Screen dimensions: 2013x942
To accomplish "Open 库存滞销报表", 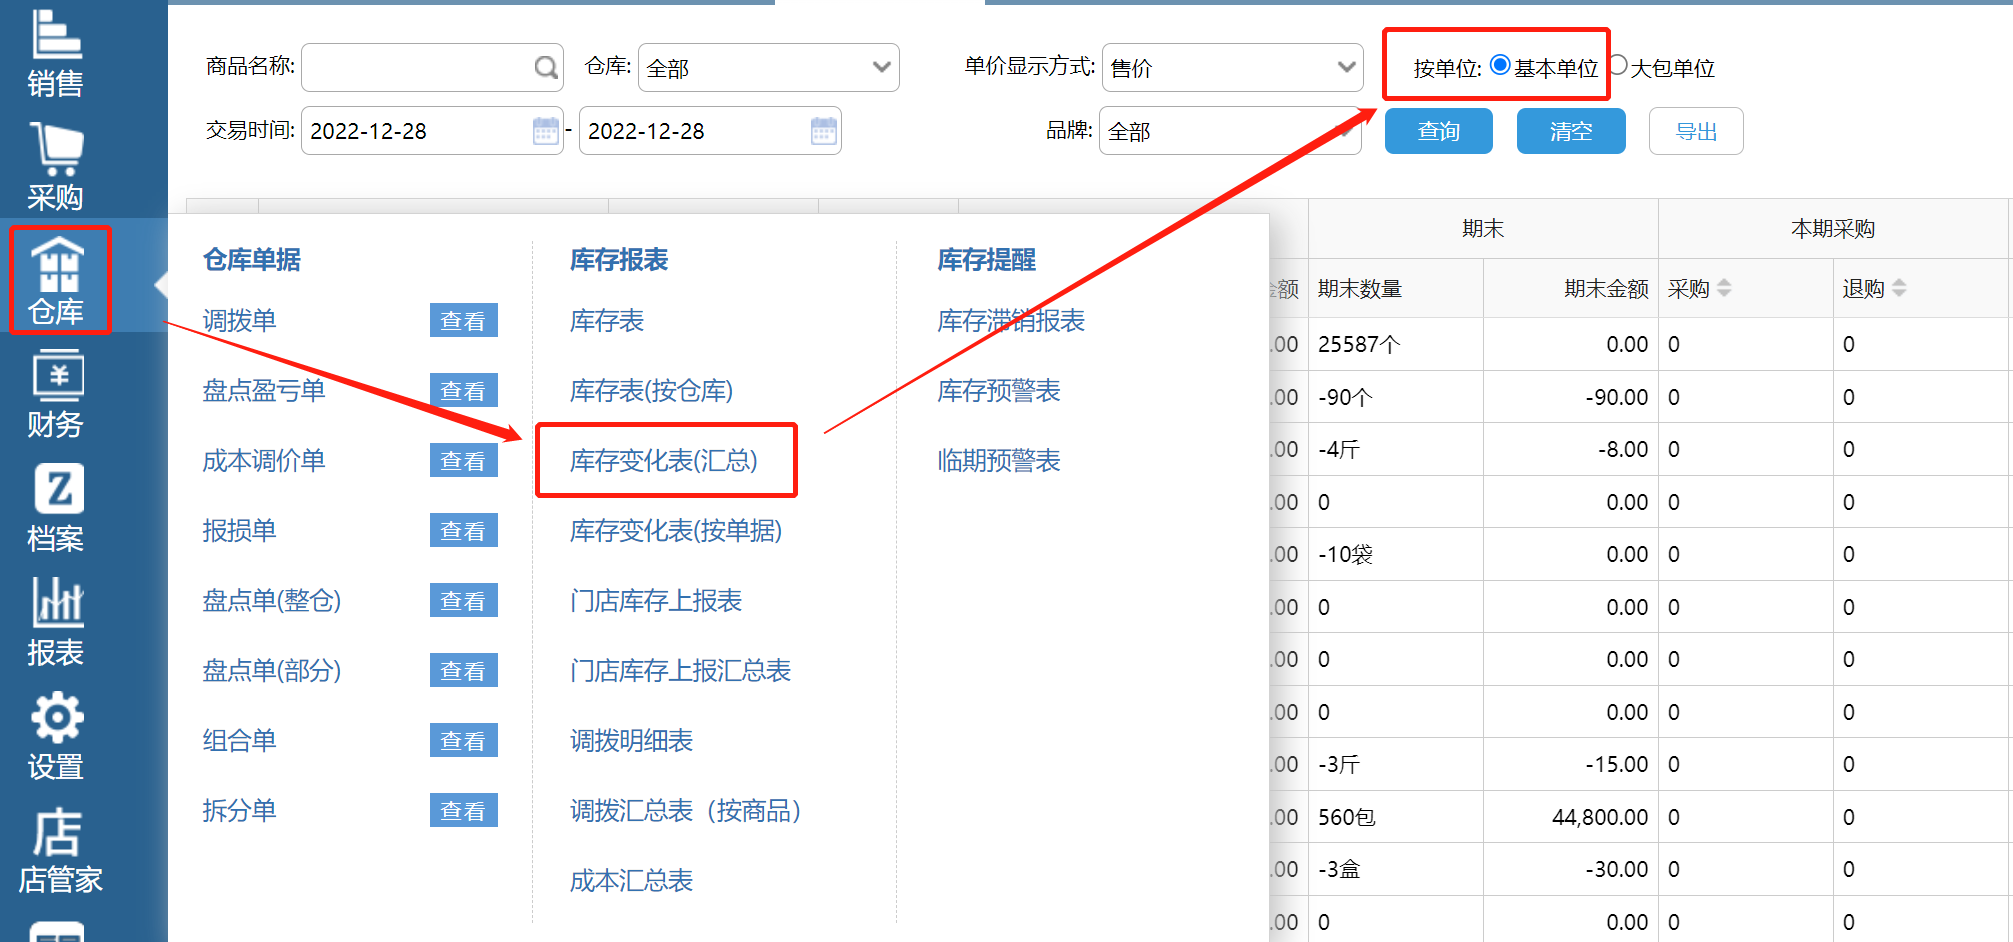I will pos(1011,321).
